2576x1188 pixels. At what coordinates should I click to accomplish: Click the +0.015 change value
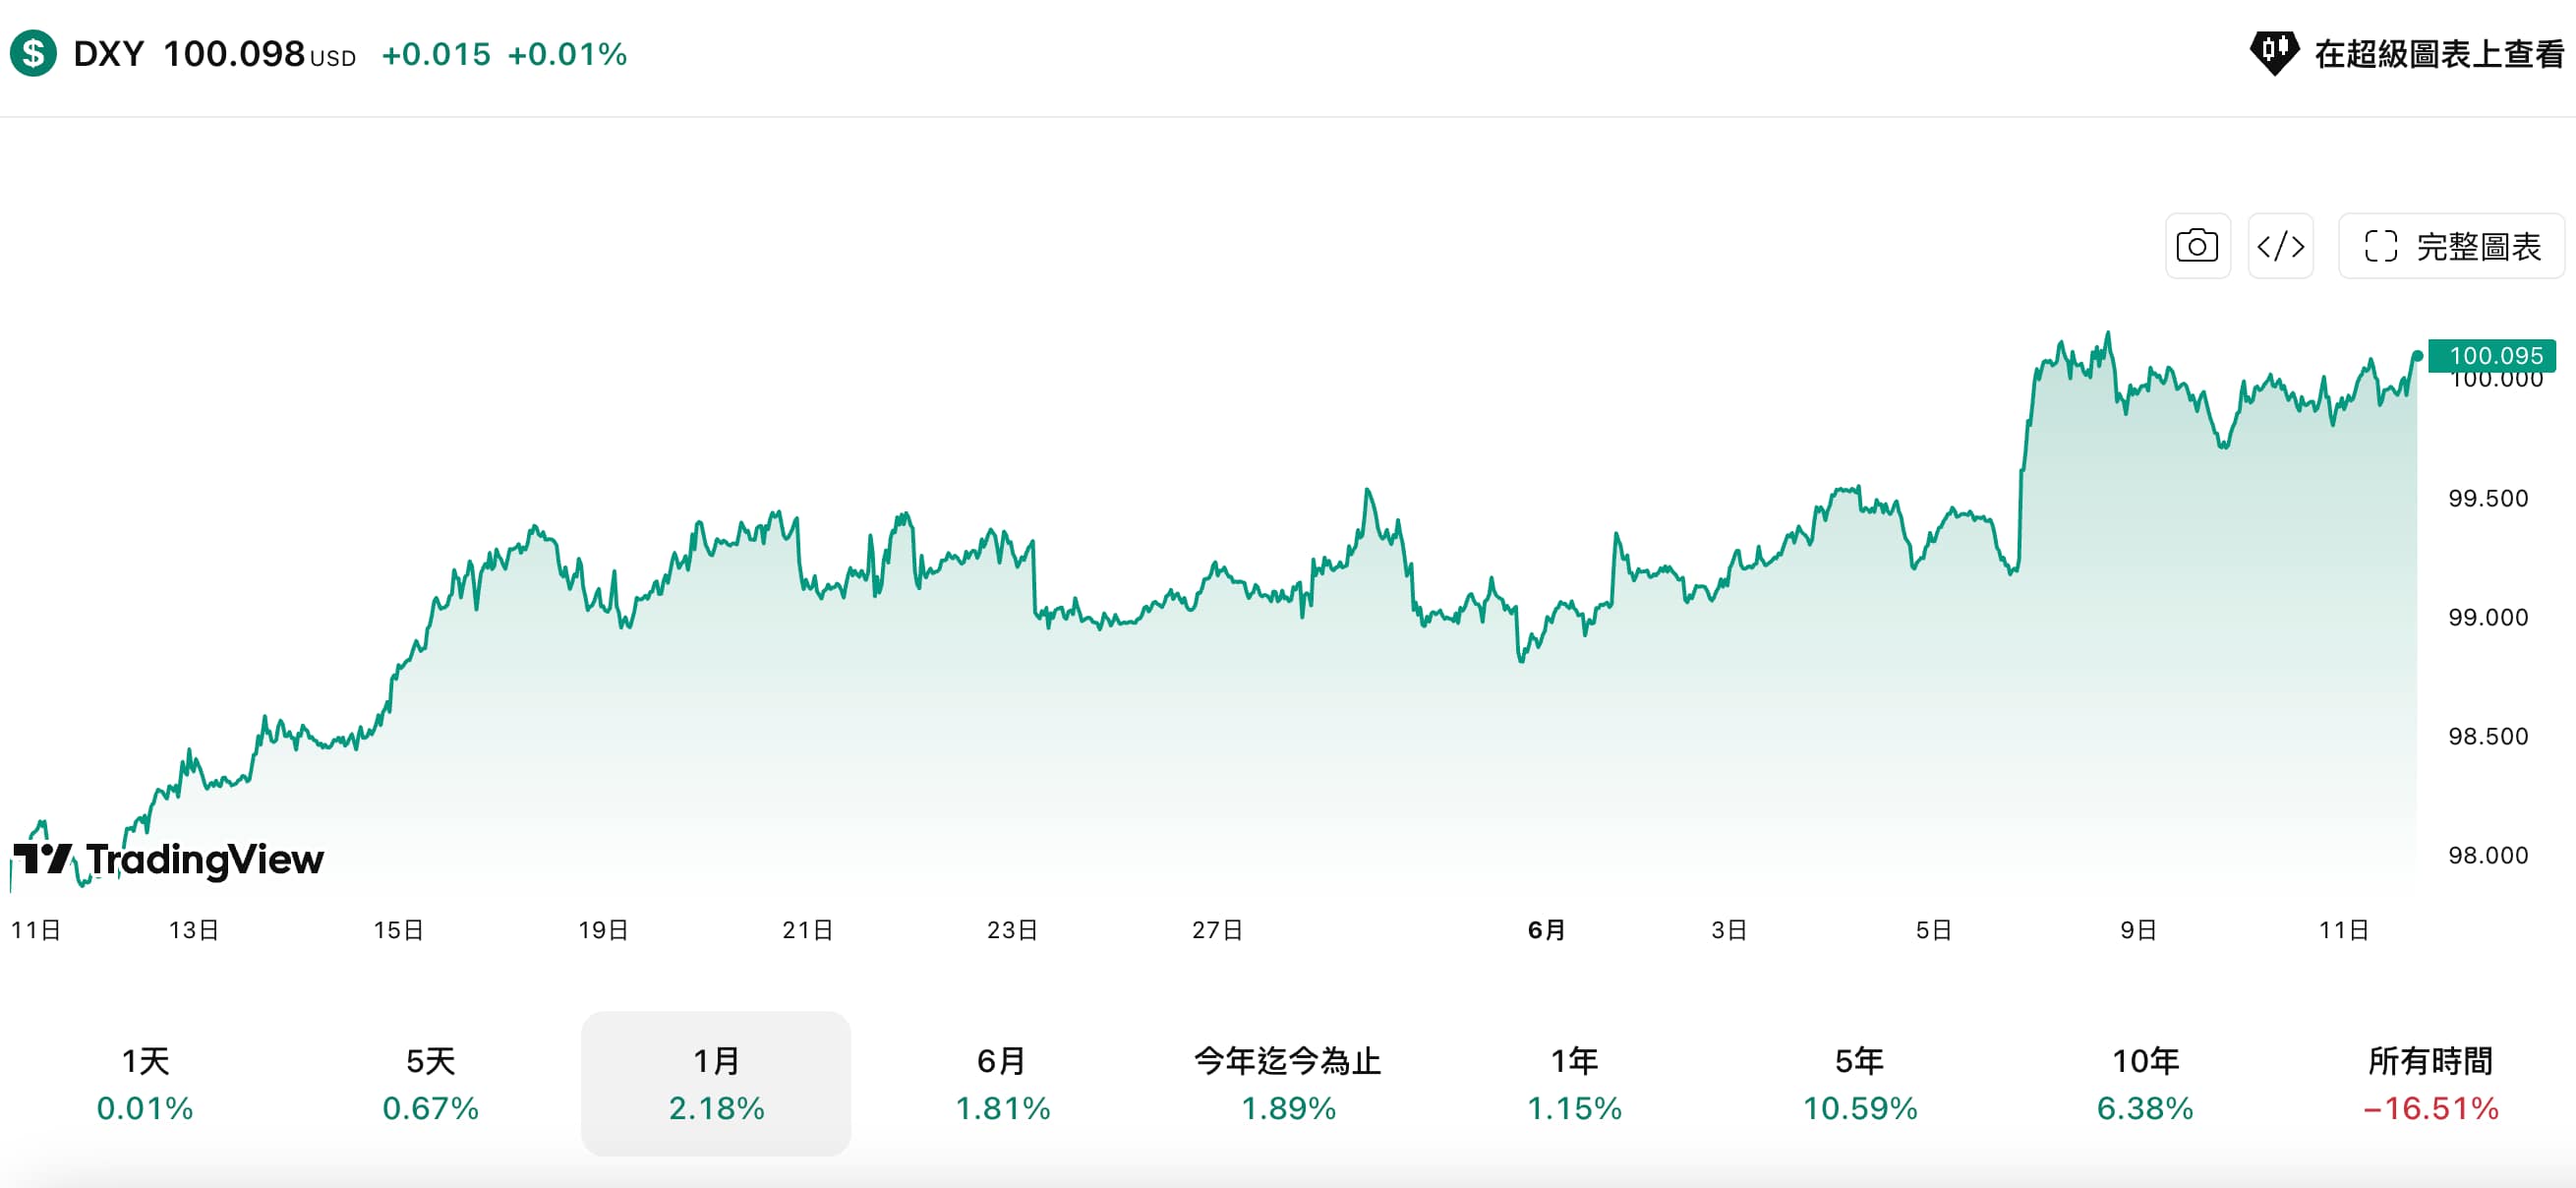(x=436, y=54)
